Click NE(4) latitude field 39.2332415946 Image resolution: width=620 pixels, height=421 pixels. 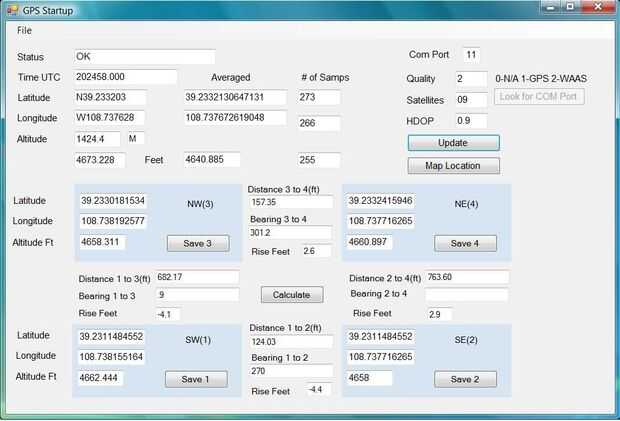pos(381,201)
